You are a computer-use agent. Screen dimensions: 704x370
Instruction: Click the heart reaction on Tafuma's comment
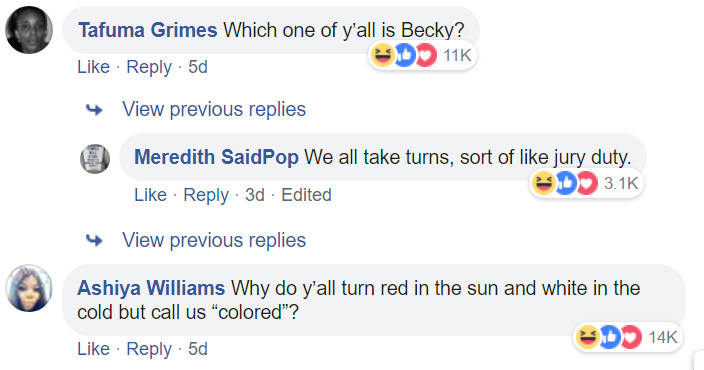point(426,56)
